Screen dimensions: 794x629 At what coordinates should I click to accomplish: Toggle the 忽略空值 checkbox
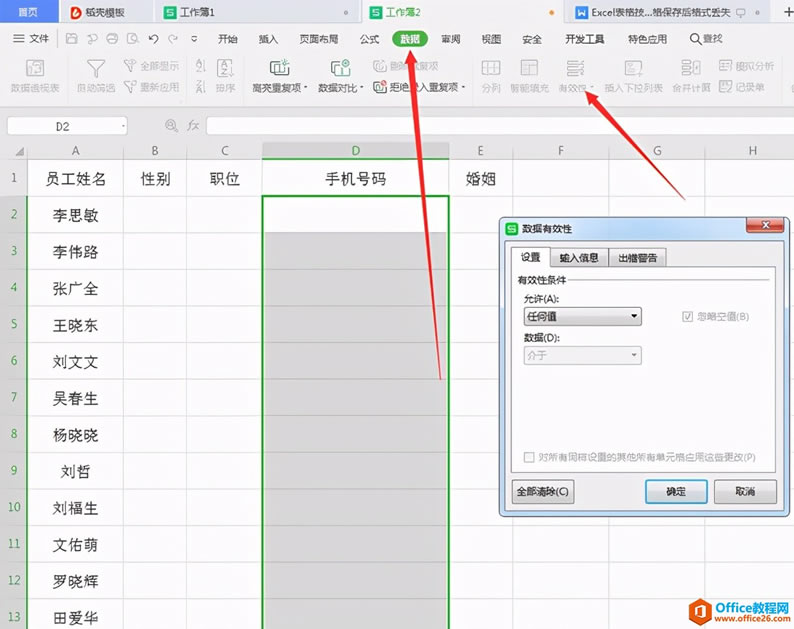pyautogui.click(x=687, y=317)
